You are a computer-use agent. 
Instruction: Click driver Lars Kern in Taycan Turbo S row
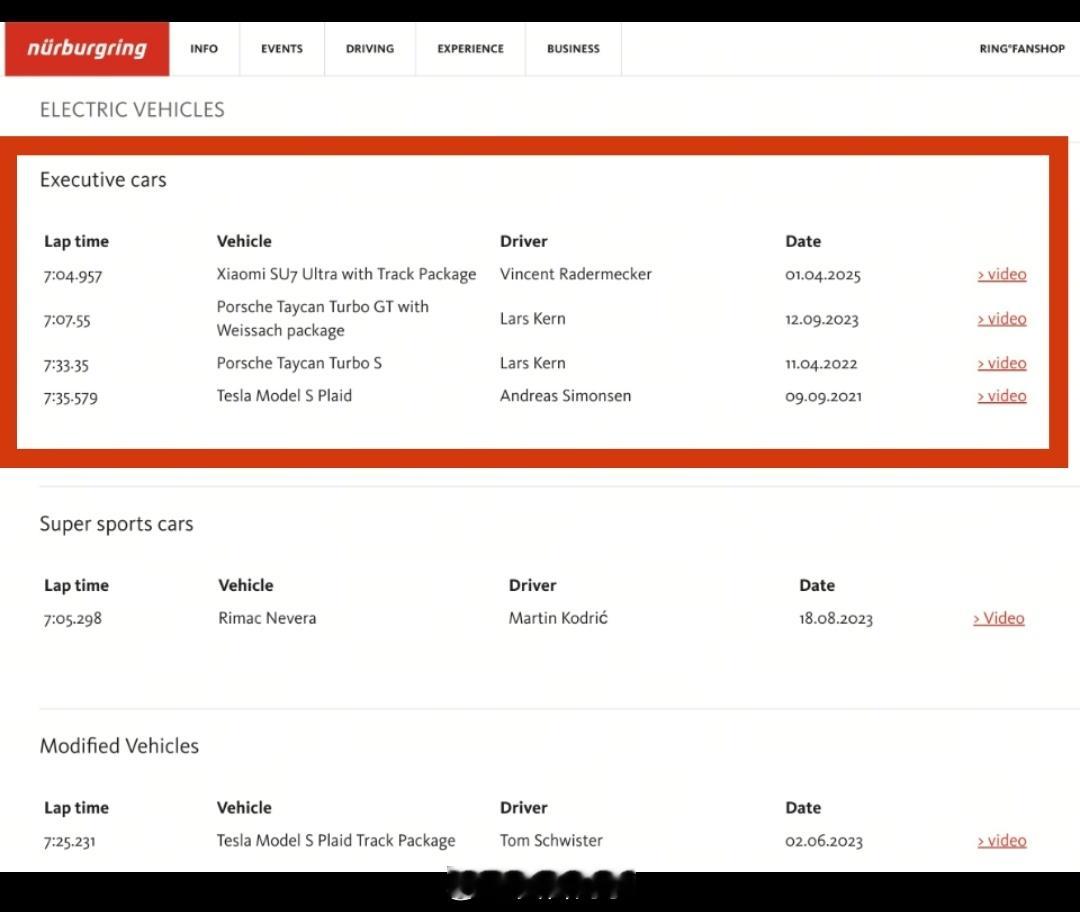pyautogui.click(x=532, y=363)
